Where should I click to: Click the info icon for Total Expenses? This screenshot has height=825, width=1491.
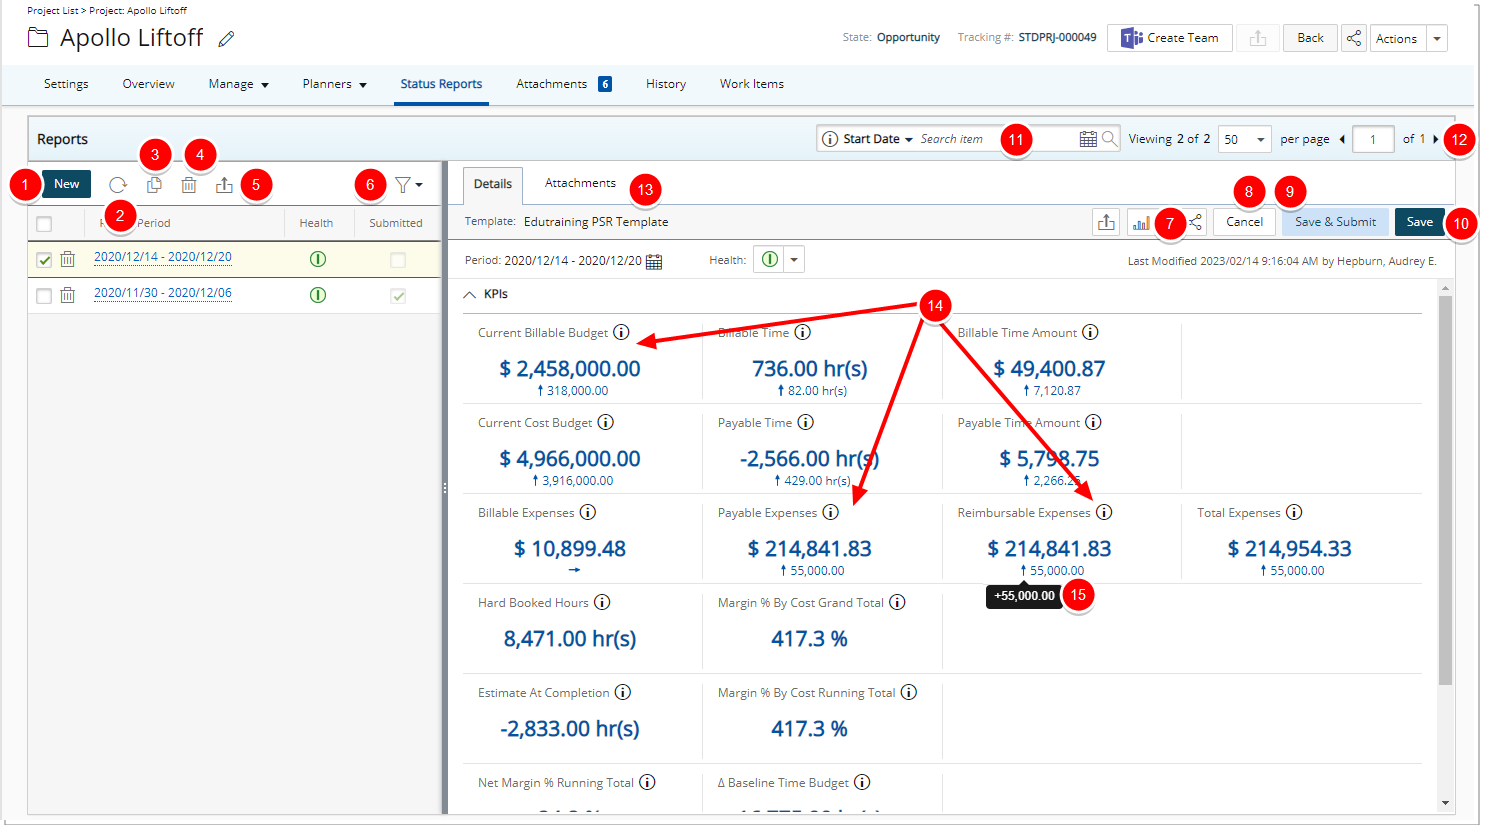(1294, 512)
